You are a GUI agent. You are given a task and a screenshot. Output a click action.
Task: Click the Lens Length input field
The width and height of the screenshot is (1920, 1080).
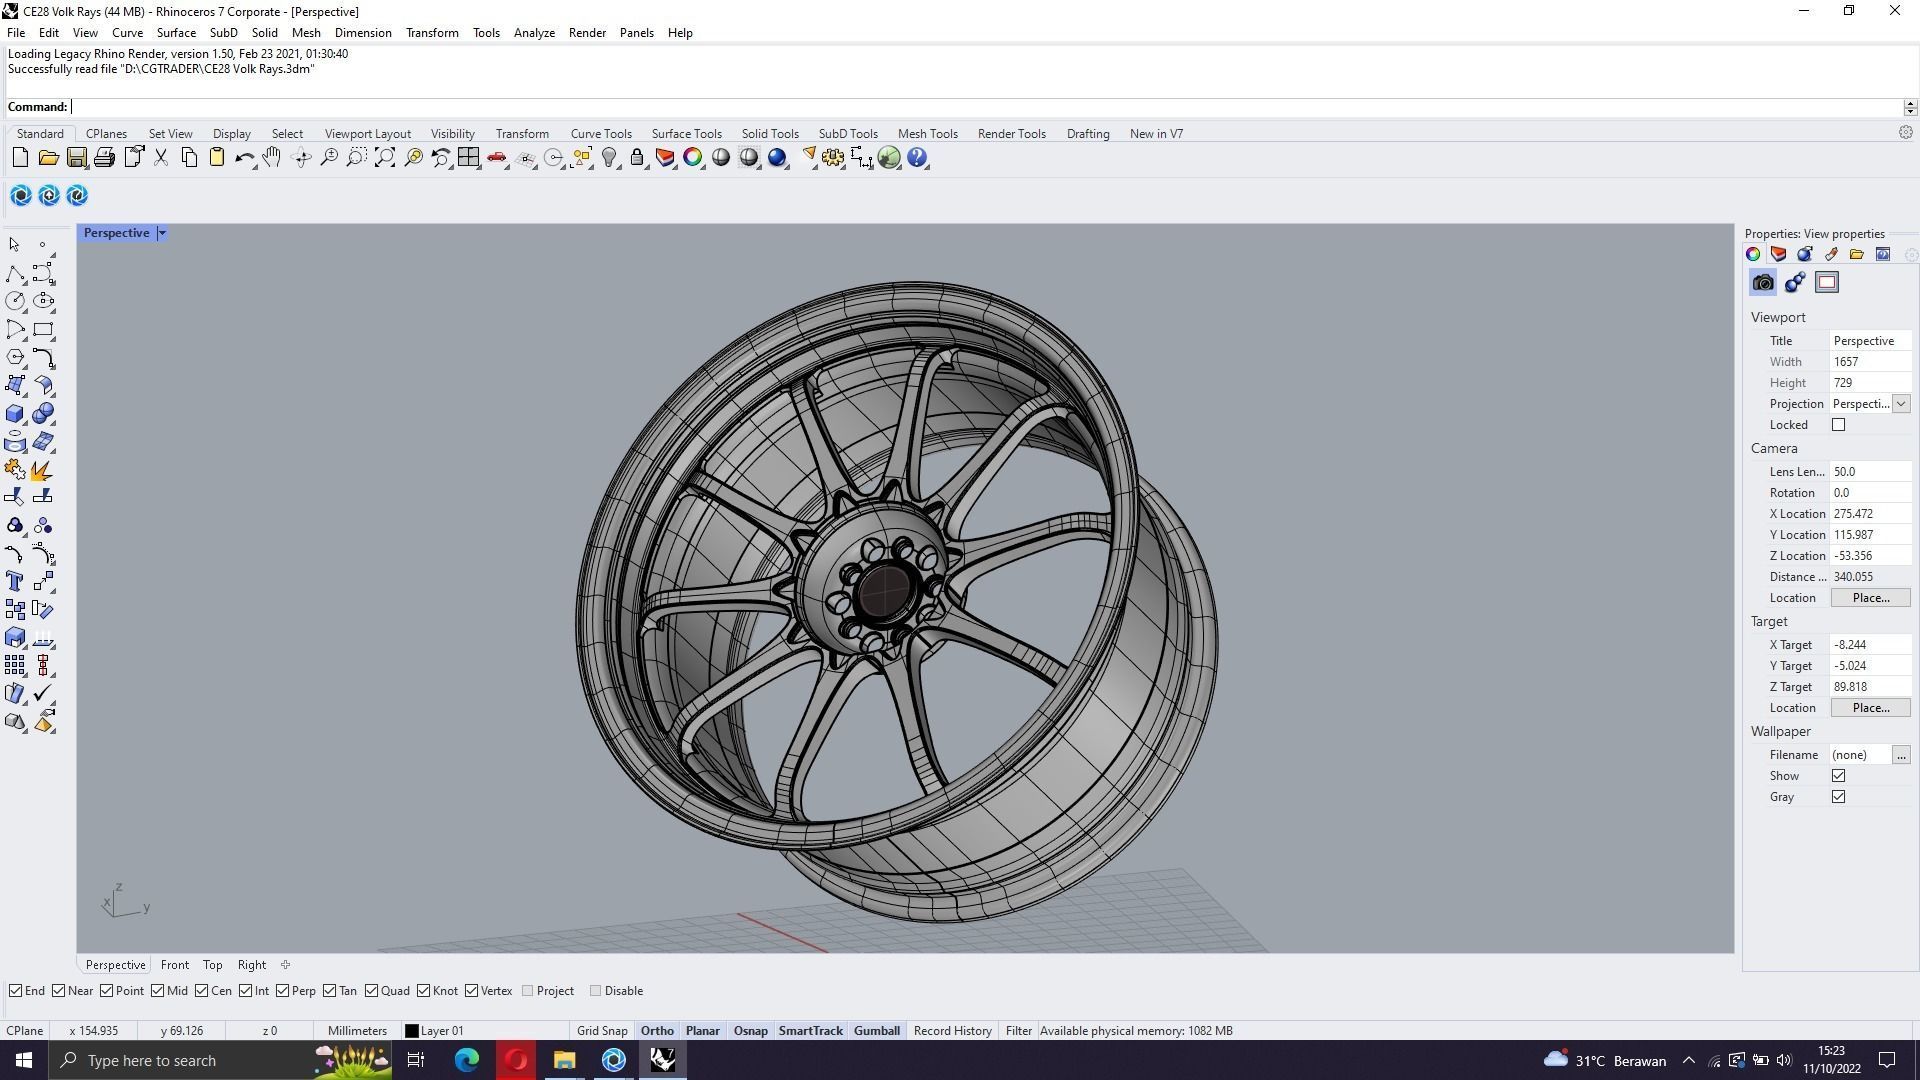point(1870,472)
